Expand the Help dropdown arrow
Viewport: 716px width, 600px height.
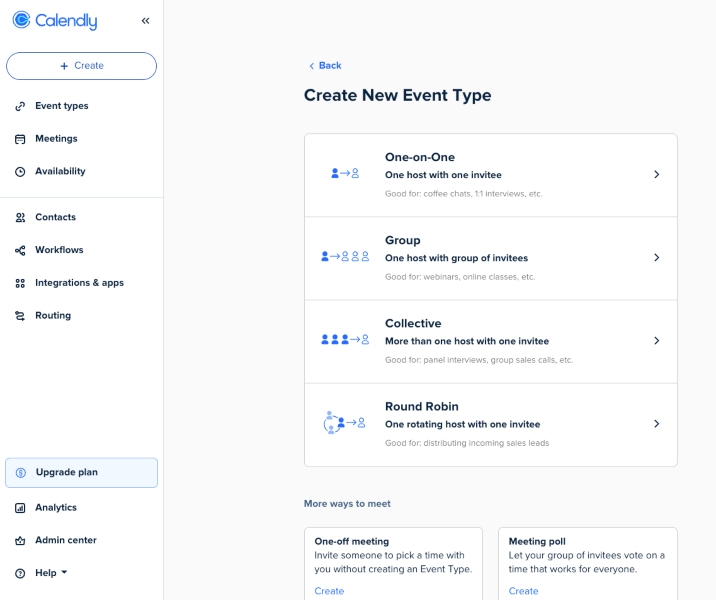[64, 572]
